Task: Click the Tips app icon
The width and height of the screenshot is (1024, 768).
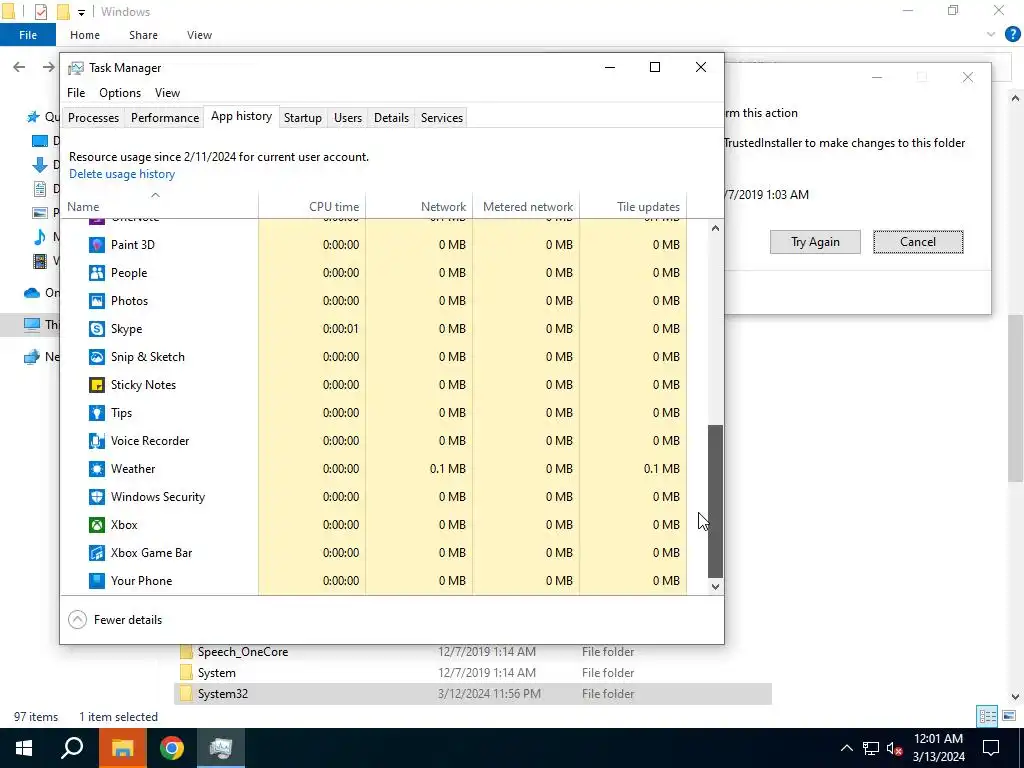Action: pyautogui.click(x=97, y=413)
